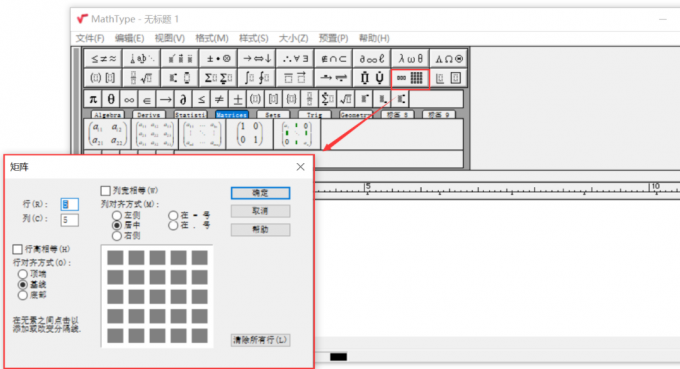Enable the 行高相等 checkbox

point(17,249)
